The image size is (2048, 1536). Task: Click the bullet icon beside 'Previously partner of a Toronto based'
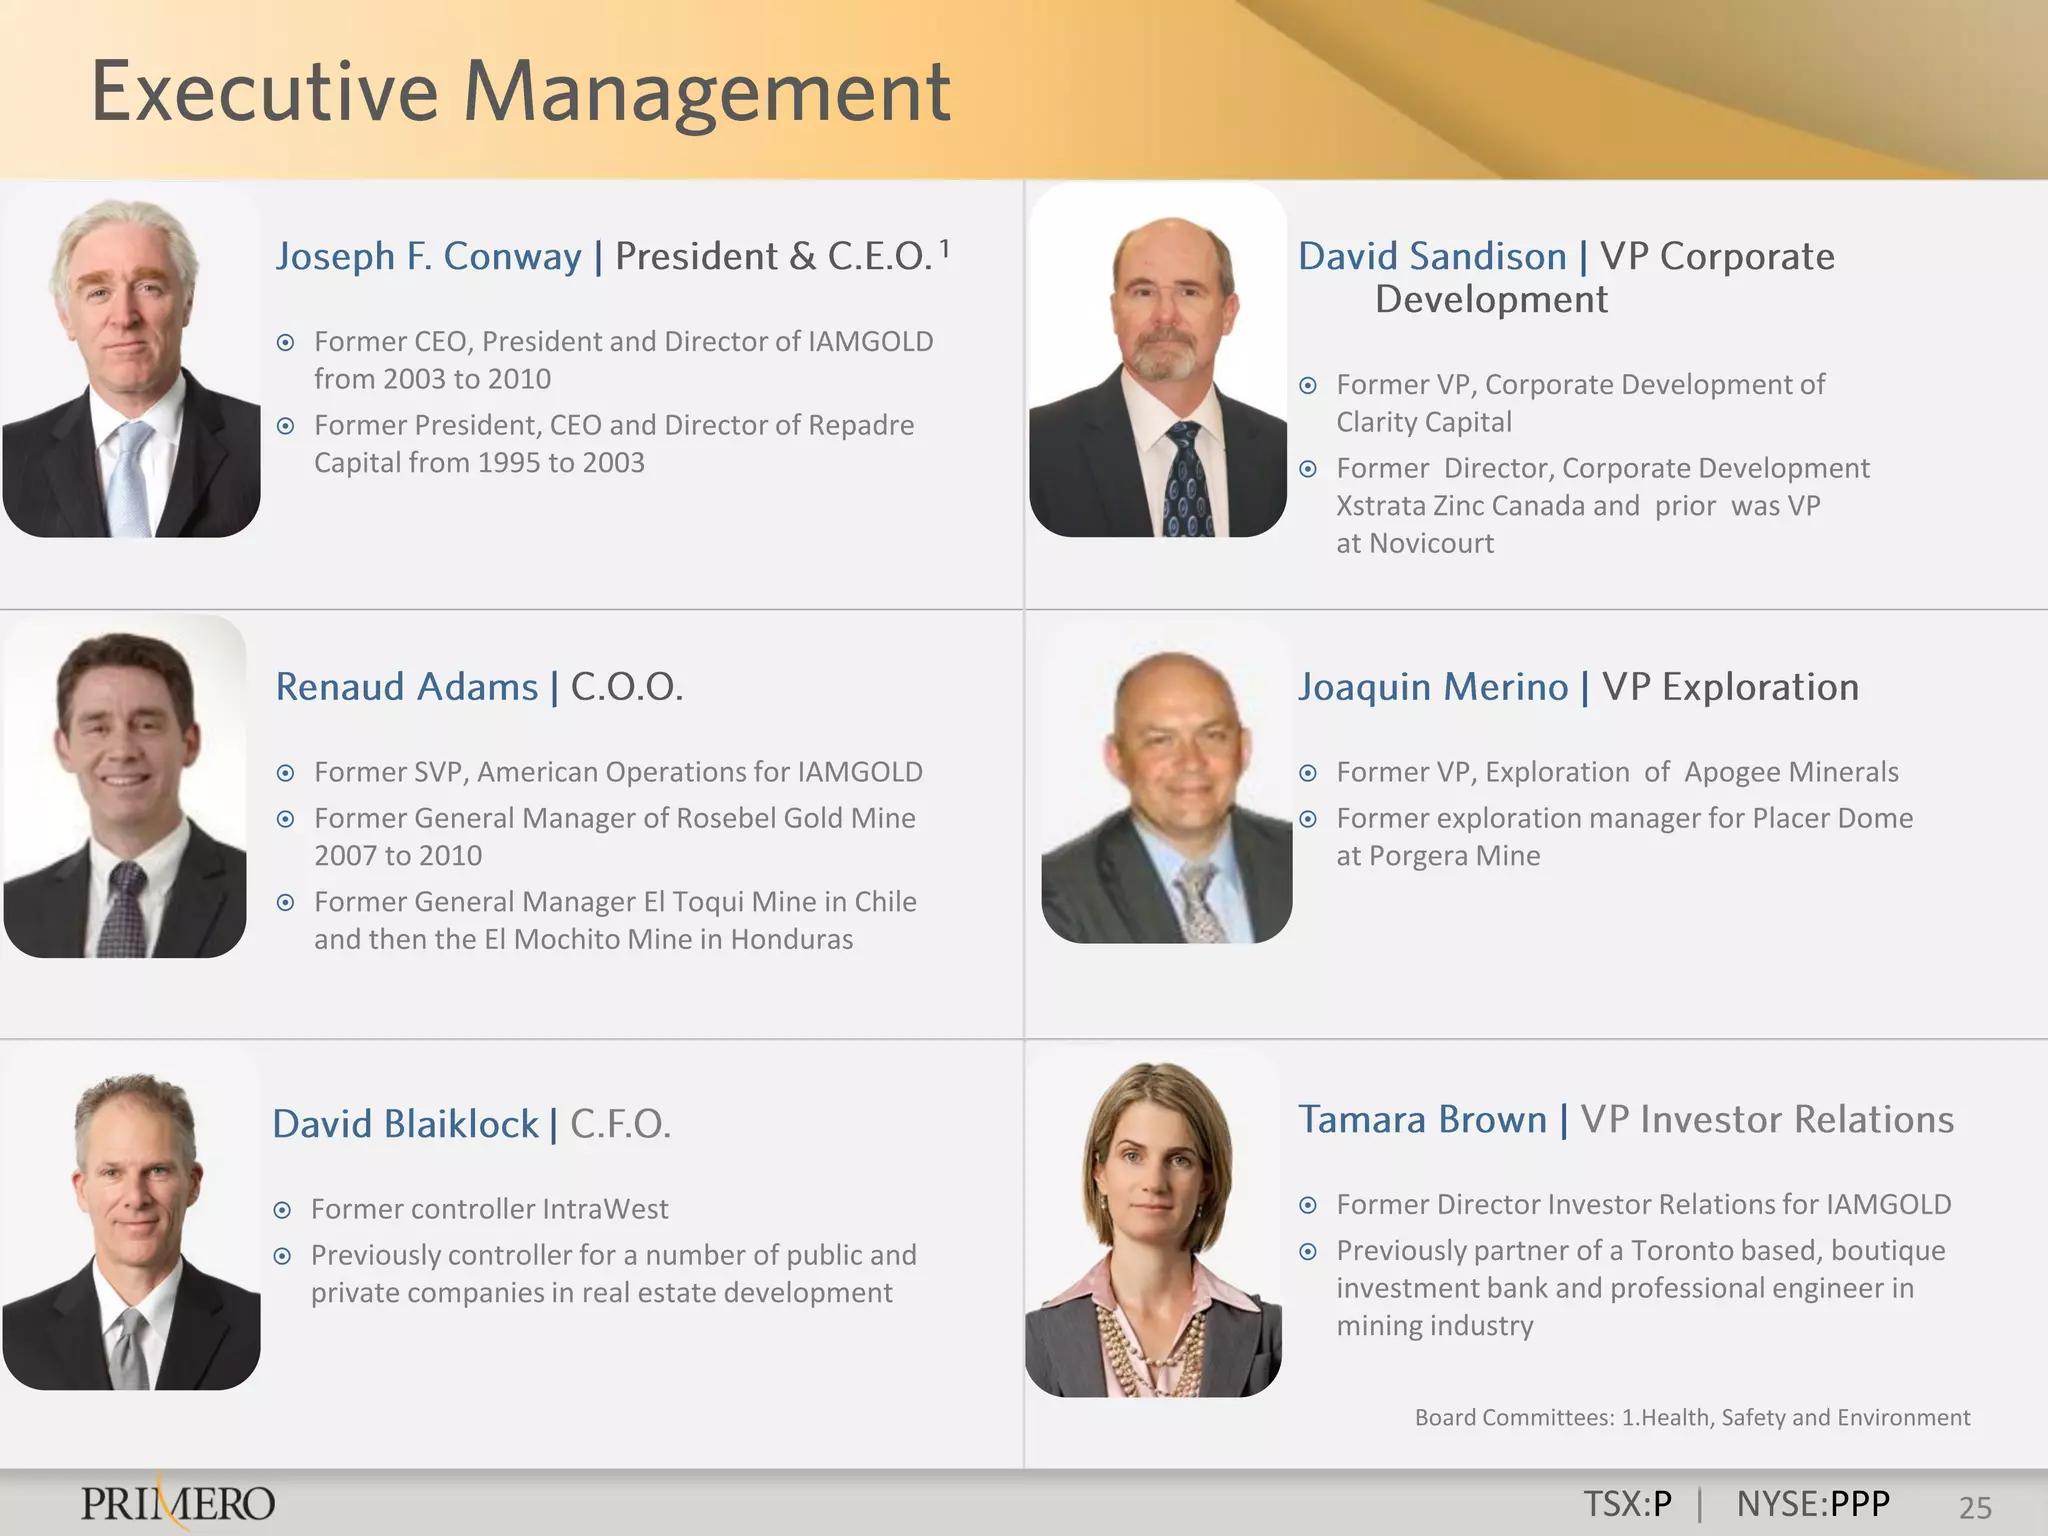tap(1308, 1252)
